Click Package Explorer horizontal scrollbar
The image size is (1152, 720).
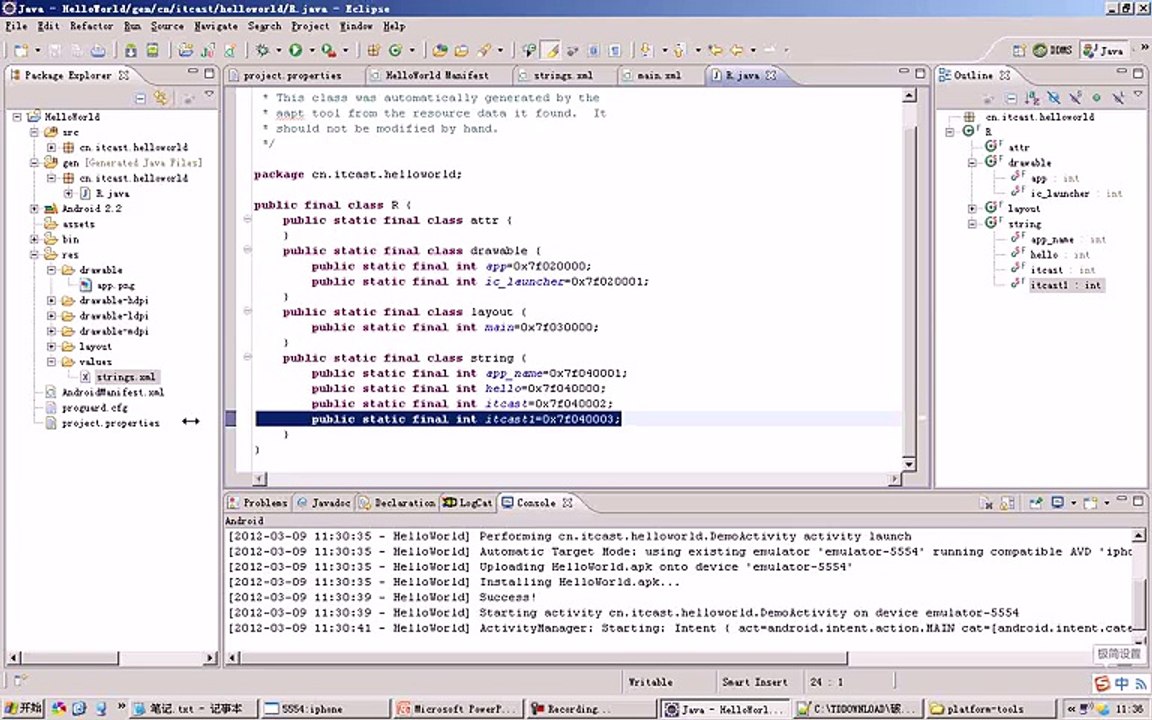click(110, 658)
